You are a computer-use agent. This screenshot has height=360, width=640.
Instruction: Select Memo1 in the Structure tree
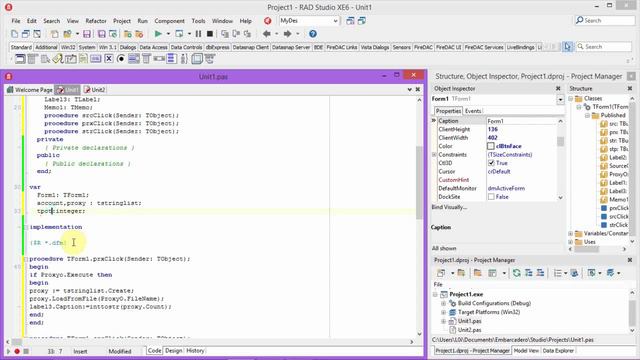(618, 200)
